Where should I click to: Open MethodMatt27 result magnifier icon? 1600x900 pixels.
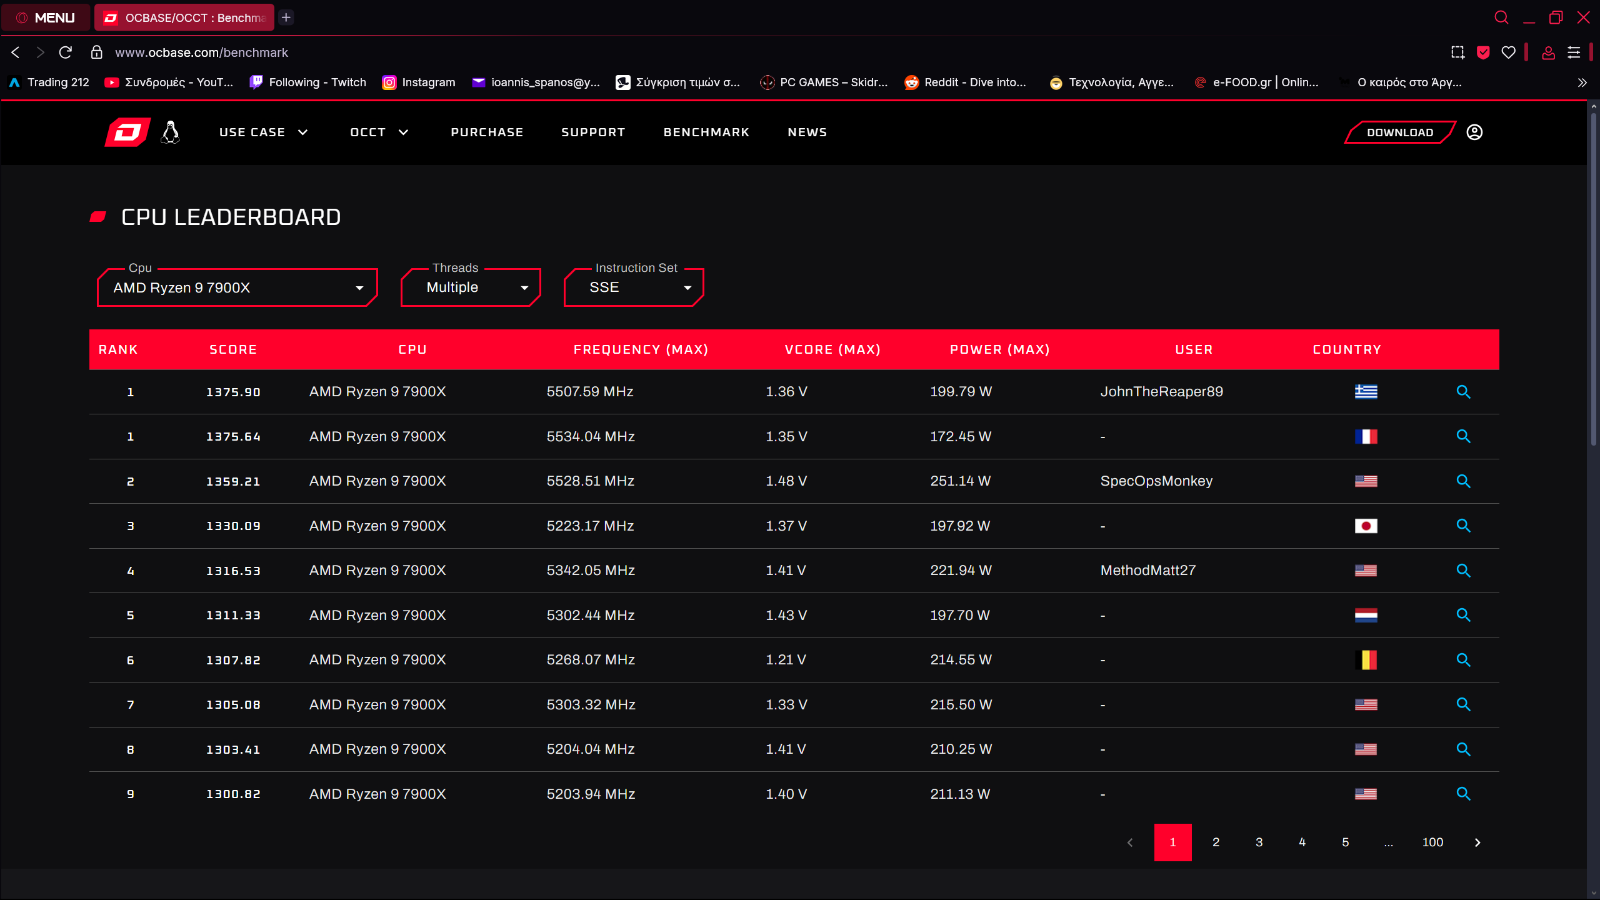[1463, 570]
